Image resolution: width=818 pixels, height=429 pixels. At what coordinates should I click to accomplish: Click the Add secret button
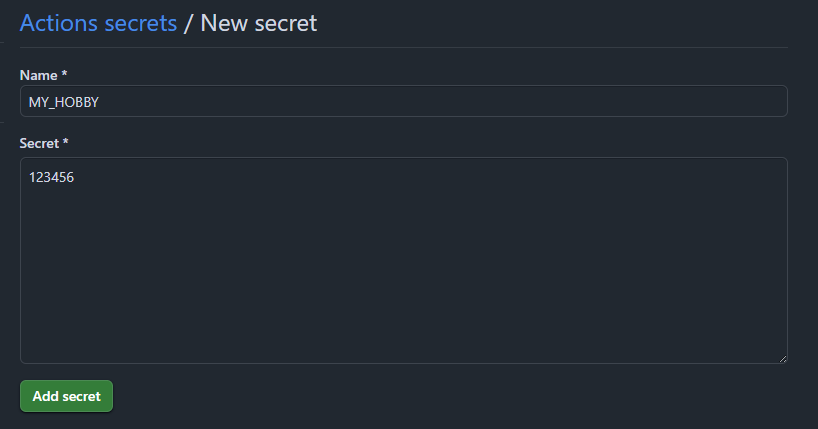(67, 396)
